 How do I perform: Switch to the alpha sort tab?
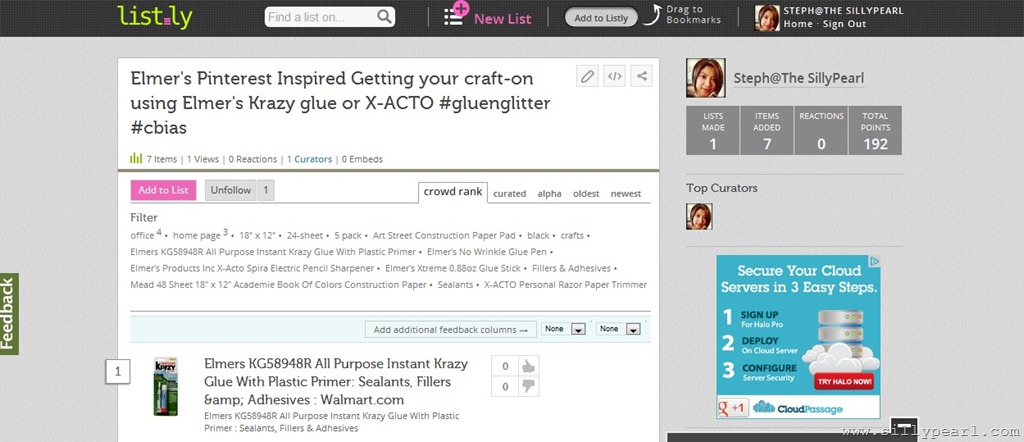point(549,193)
